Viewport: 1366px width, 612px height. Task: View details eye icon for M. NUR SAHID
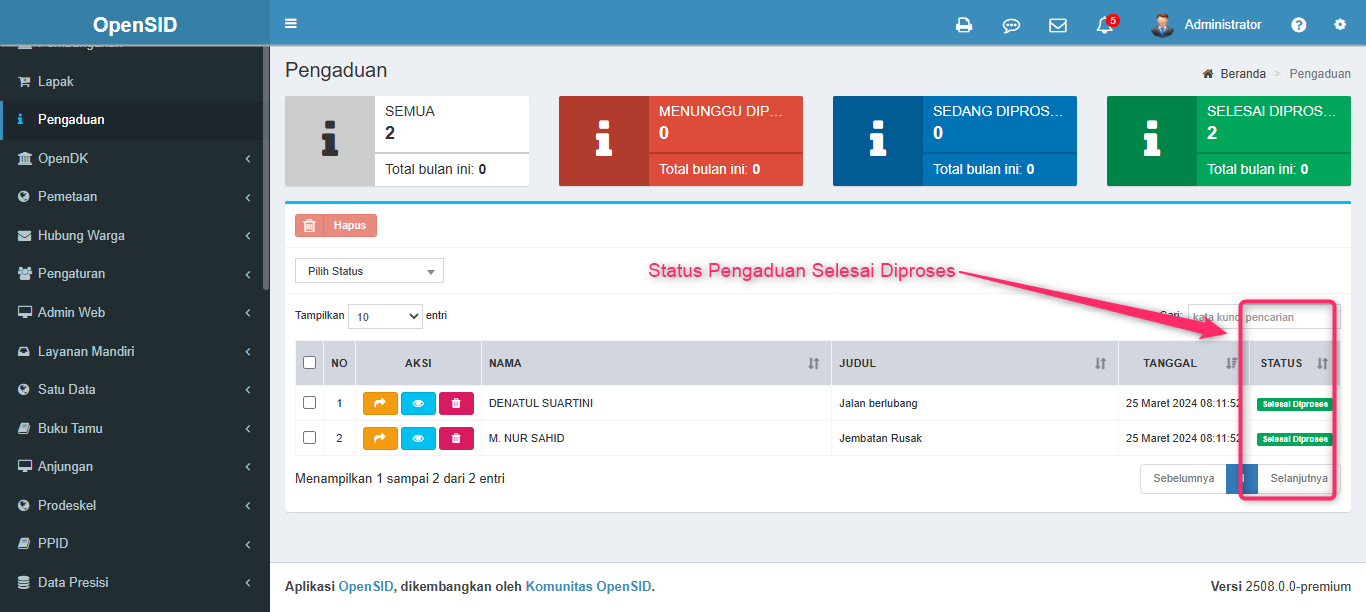point(418,438)
